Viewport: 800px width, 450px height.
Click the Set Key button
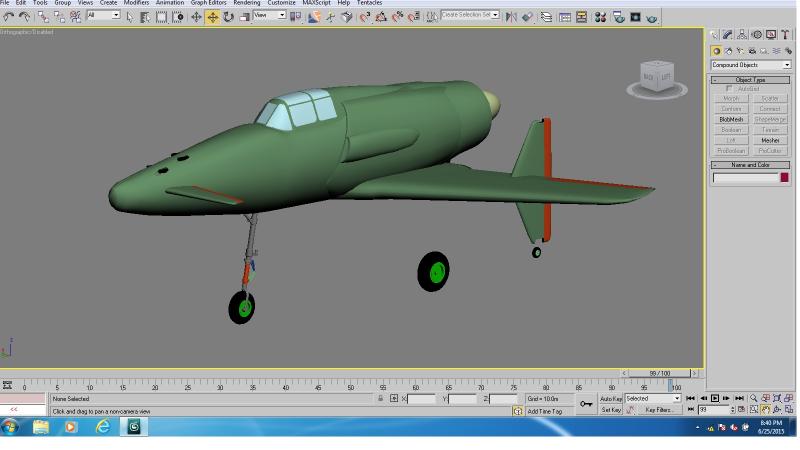click(611, 410)
